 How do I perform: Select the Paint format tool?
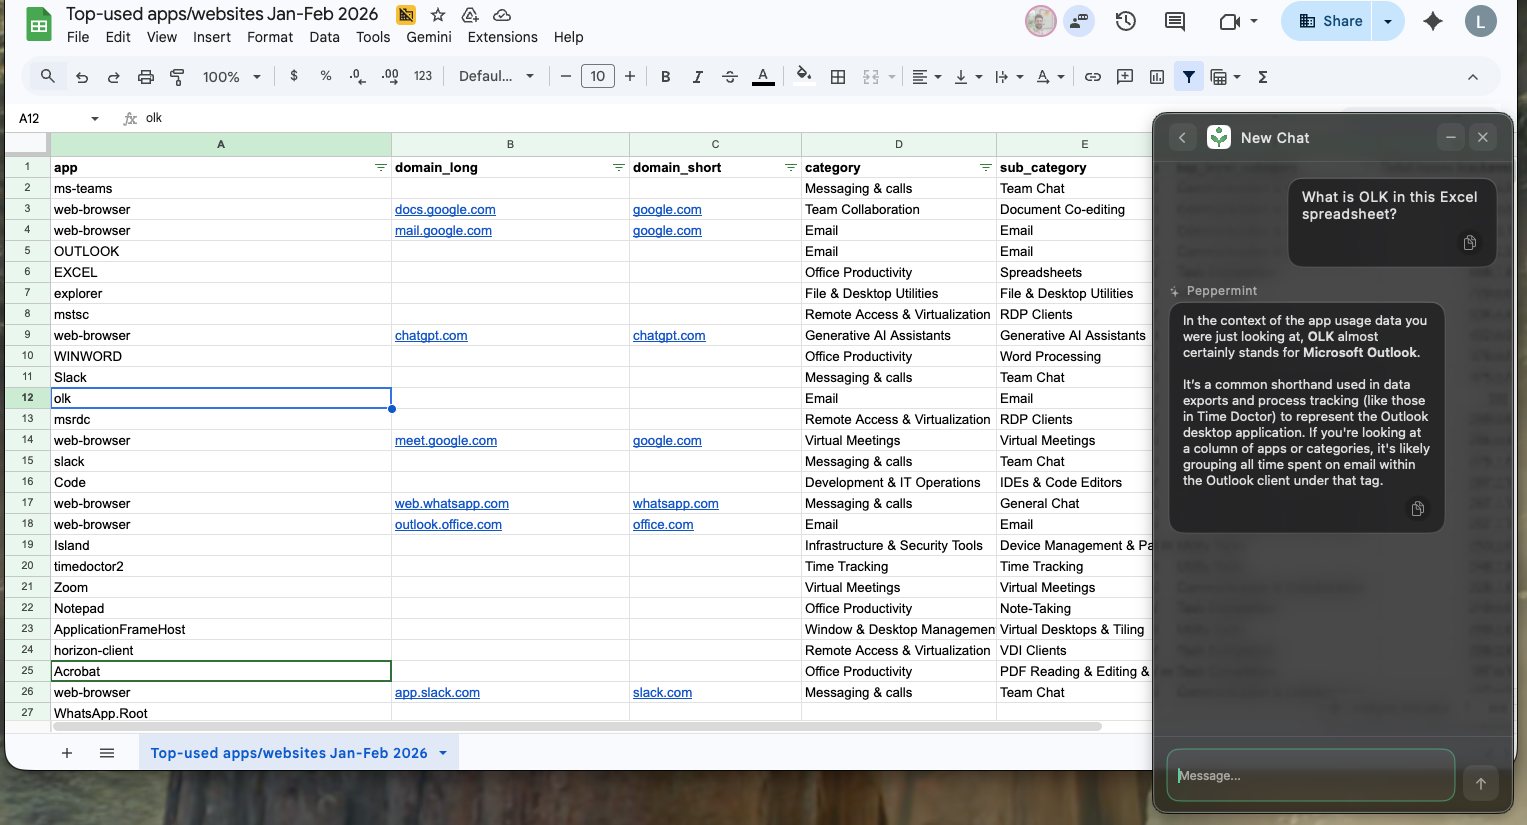pyautogui.click(x=178, y=76)
